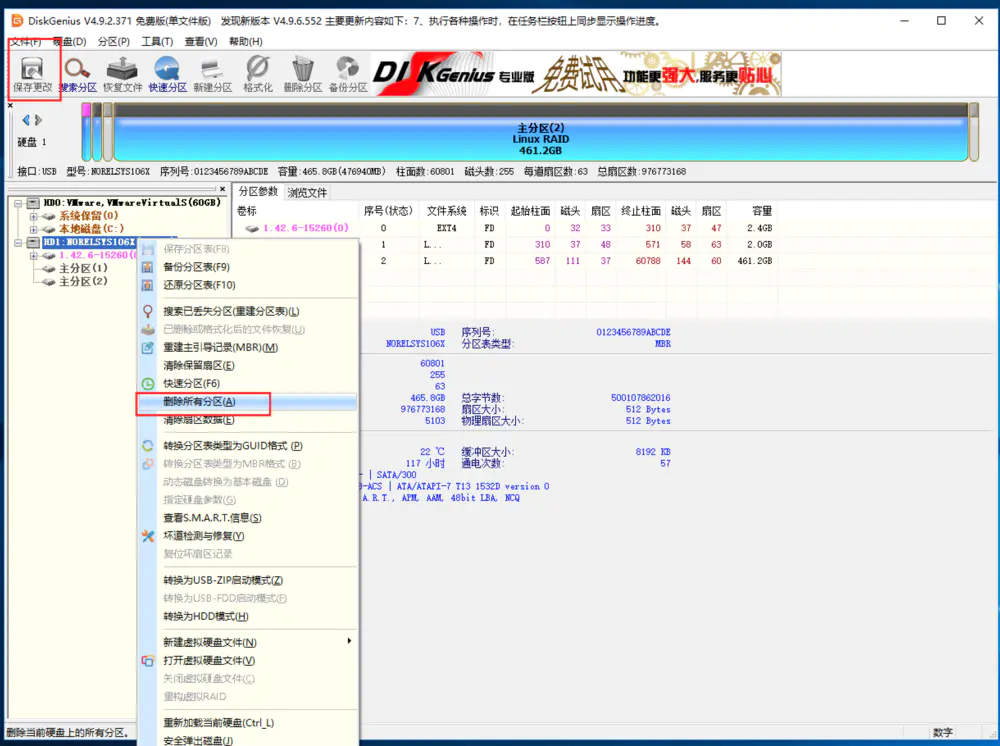Open the 帮助(H) menu

point(246,41)
